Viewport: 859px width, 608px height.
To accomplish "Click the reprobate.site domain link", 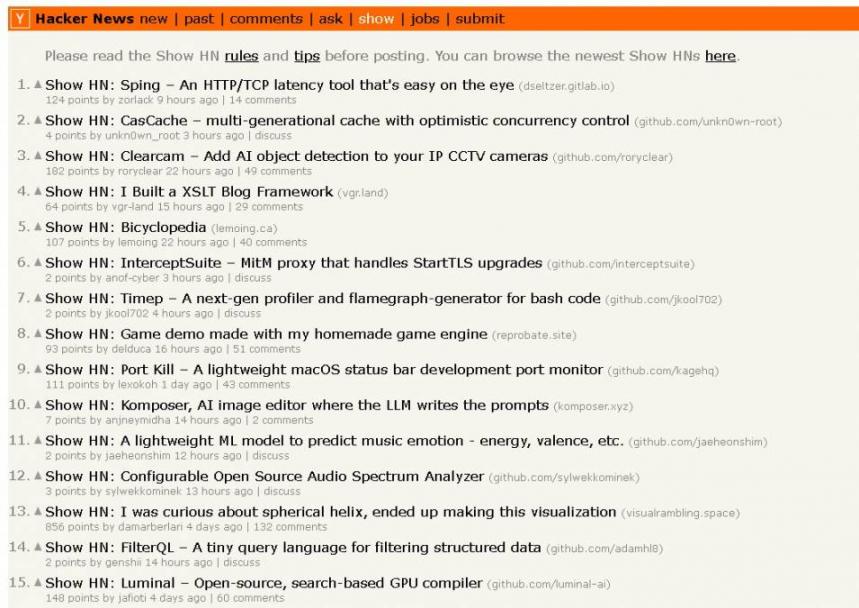I will [x=534, y=336].
